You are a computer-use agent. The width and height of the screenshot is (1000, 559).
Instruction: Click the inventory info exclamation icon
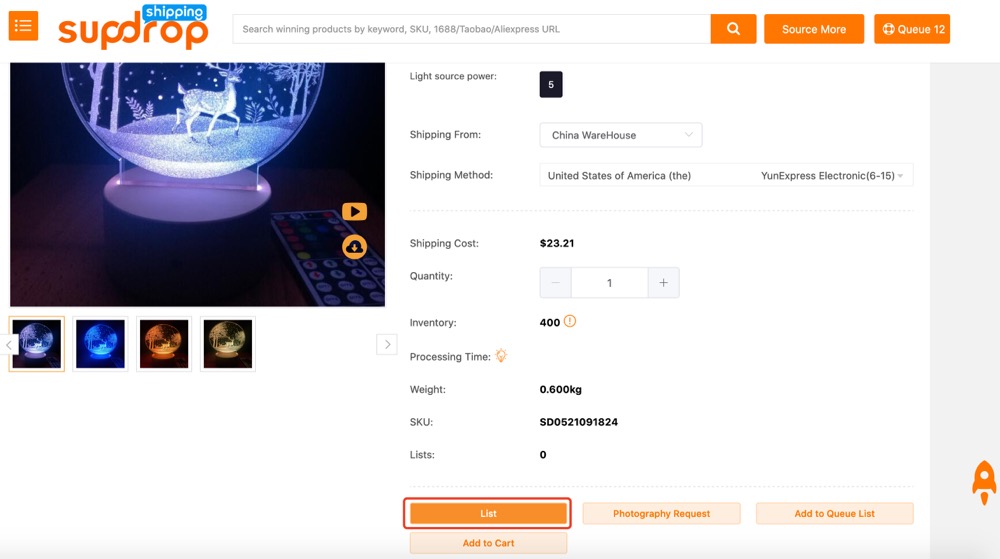(570, 321)
